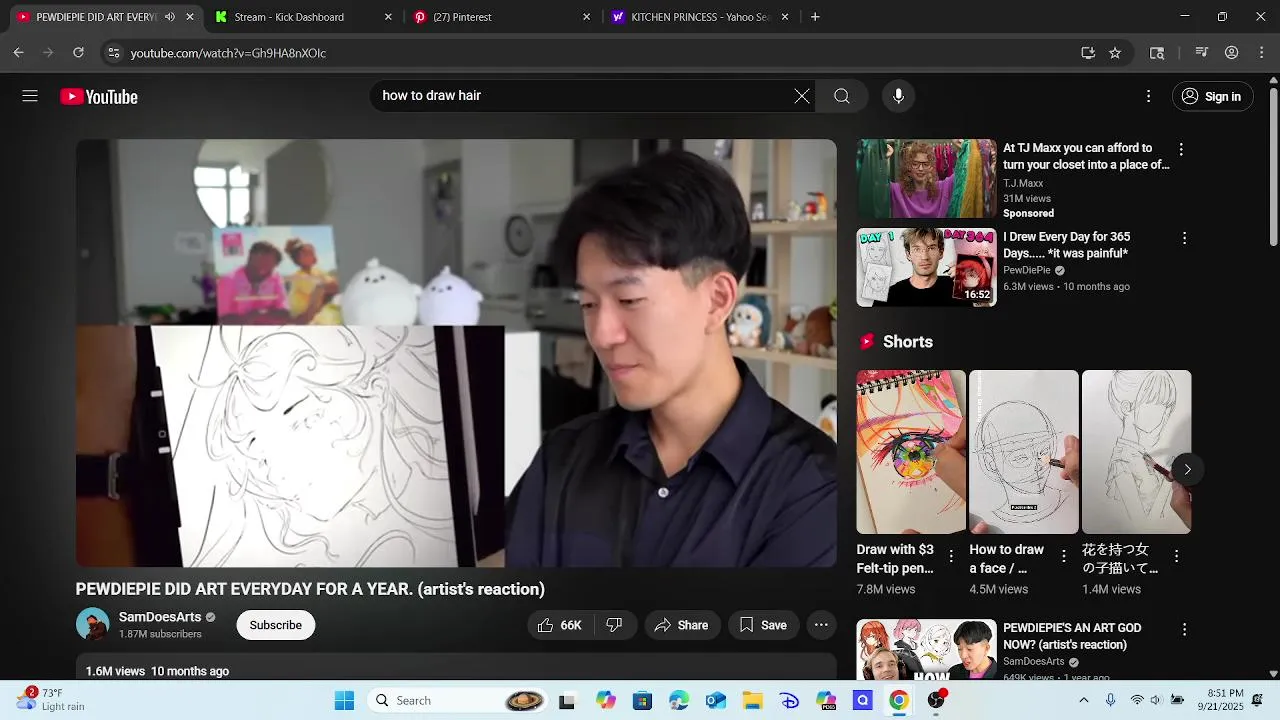Click the video player area
This screenshot has width=1280, height=720.
[x=456, y=353]
